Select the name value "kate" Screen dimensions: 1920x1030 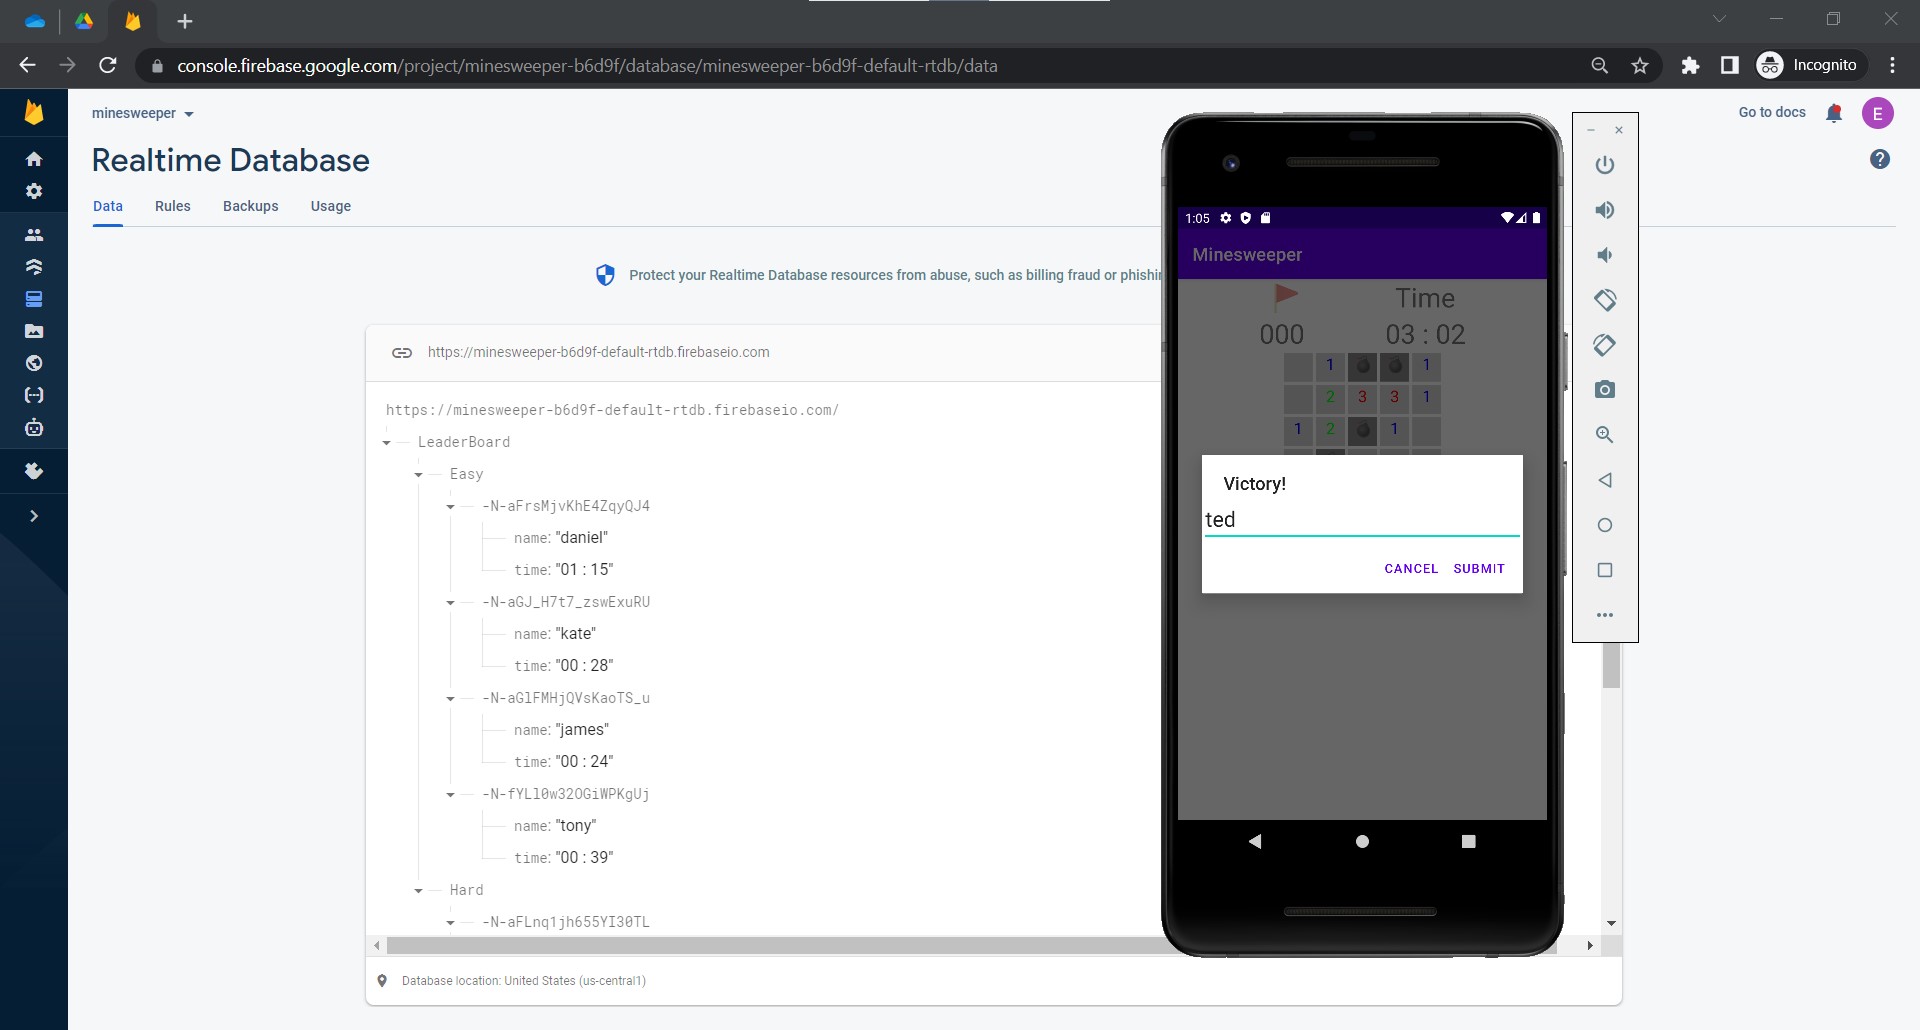pyautogui.click(x=576, y=634)
